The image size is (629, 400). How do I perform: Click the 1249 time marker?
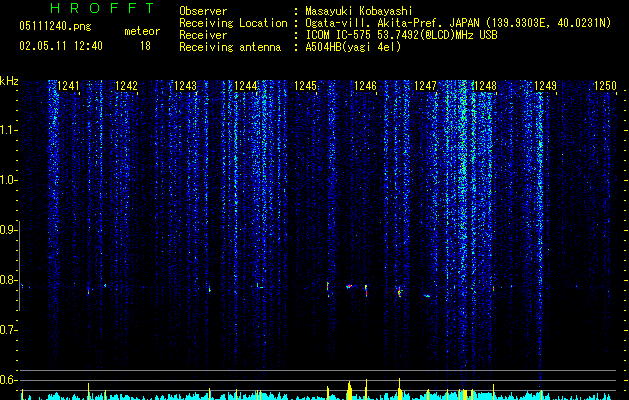(546, 86)
